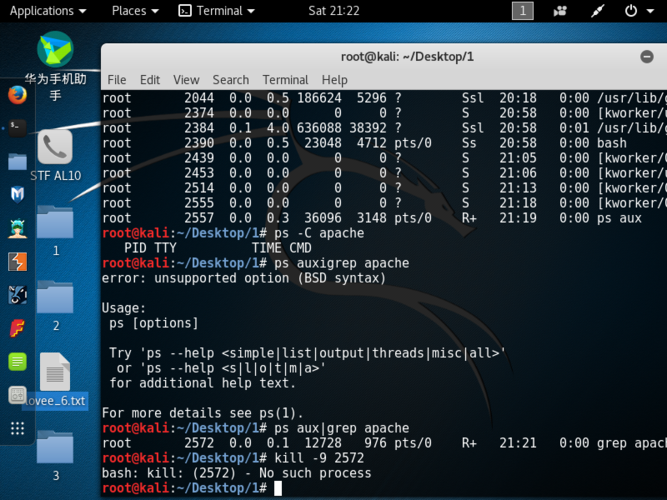Open Burp Suite from the dock
Screen dimensions: 667x500
[17, 262]
